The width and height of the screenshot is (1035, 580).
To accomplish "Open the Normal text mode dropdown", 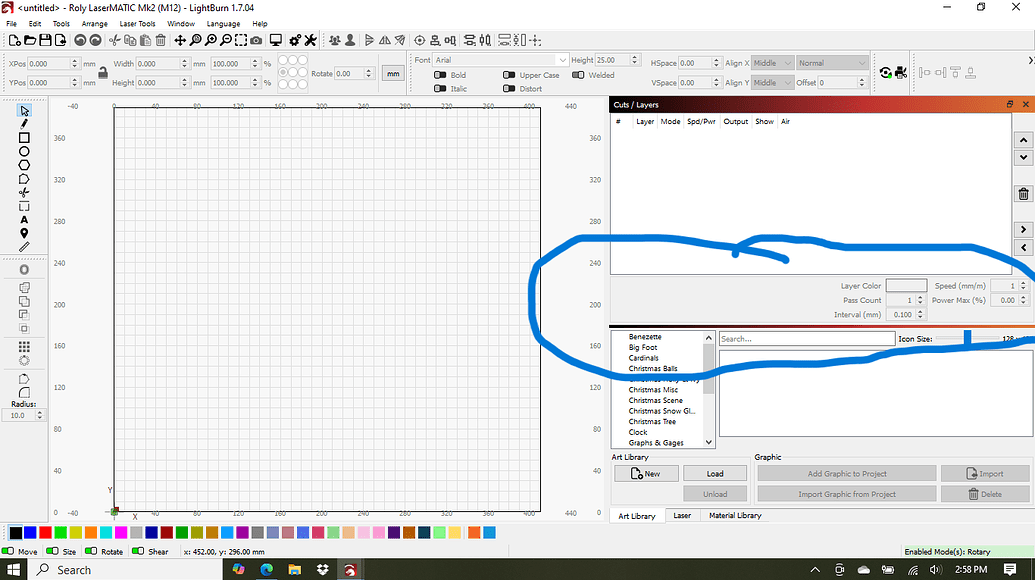I will click(x=832, y=63).
